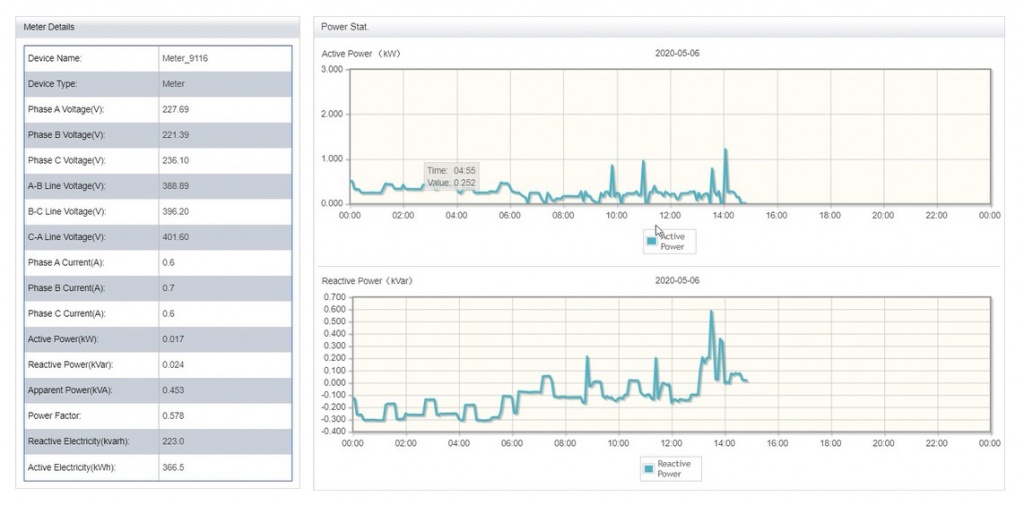This screenshot has height=505, width=1024.
Task: Click the Time 04:55 tooltip box
Action: pyautogui.click(x=451, y=177)
